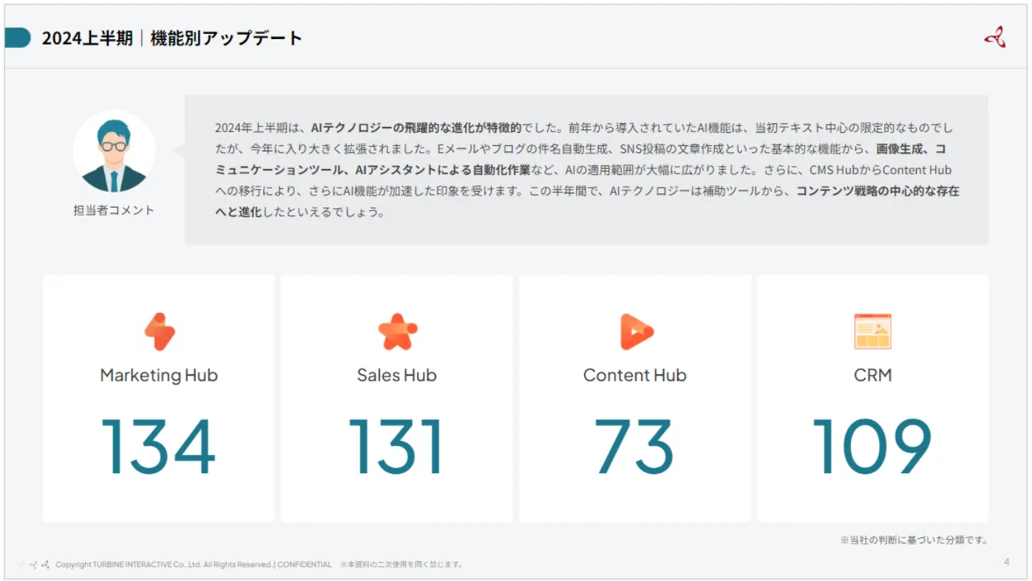Click the note ※当社の判断に基づいた分類です。
The width and height of the screenshot is (1032, 581).
coord(914,540)
